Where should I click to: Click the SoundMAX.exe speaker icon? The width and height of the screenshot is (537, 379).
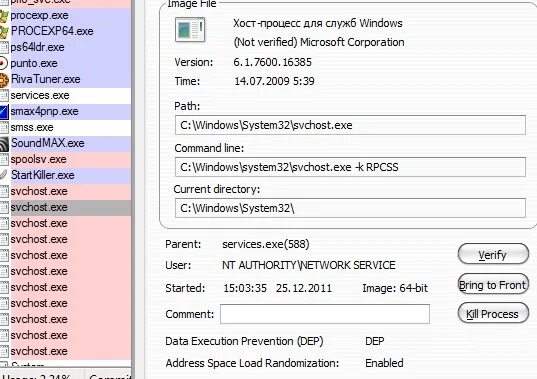(x=4, y=143)
